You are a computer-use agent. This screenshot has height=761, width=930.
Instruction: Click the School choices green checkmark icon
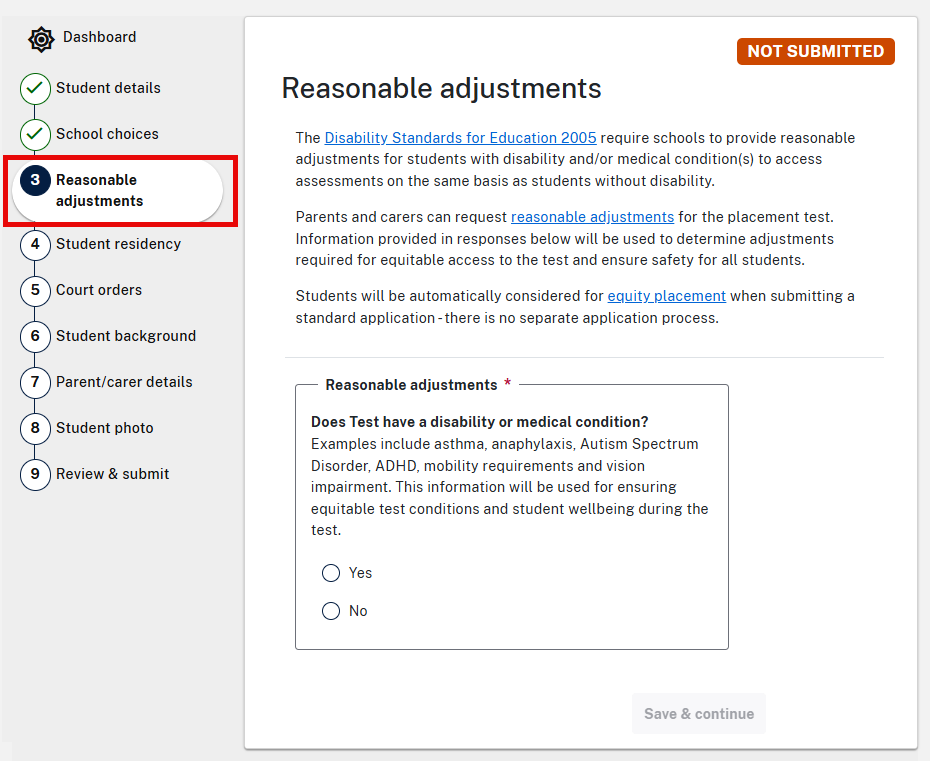coord(35,135)
